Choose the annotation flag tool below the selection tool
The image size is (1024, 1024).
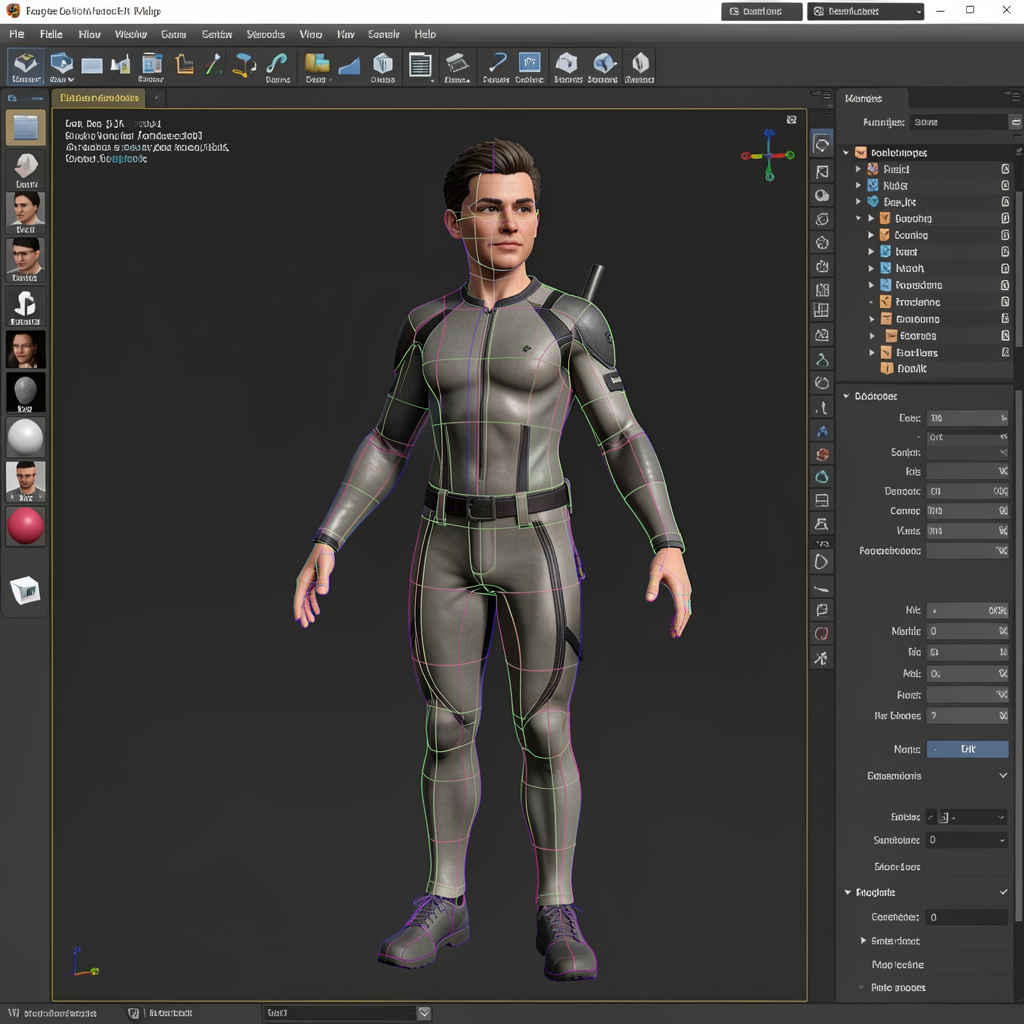tap(822, 171)
